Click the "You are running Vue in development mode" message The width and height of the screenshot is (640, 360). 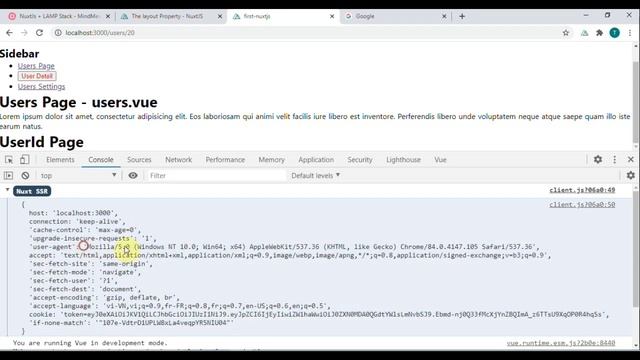tap(90, 343)
